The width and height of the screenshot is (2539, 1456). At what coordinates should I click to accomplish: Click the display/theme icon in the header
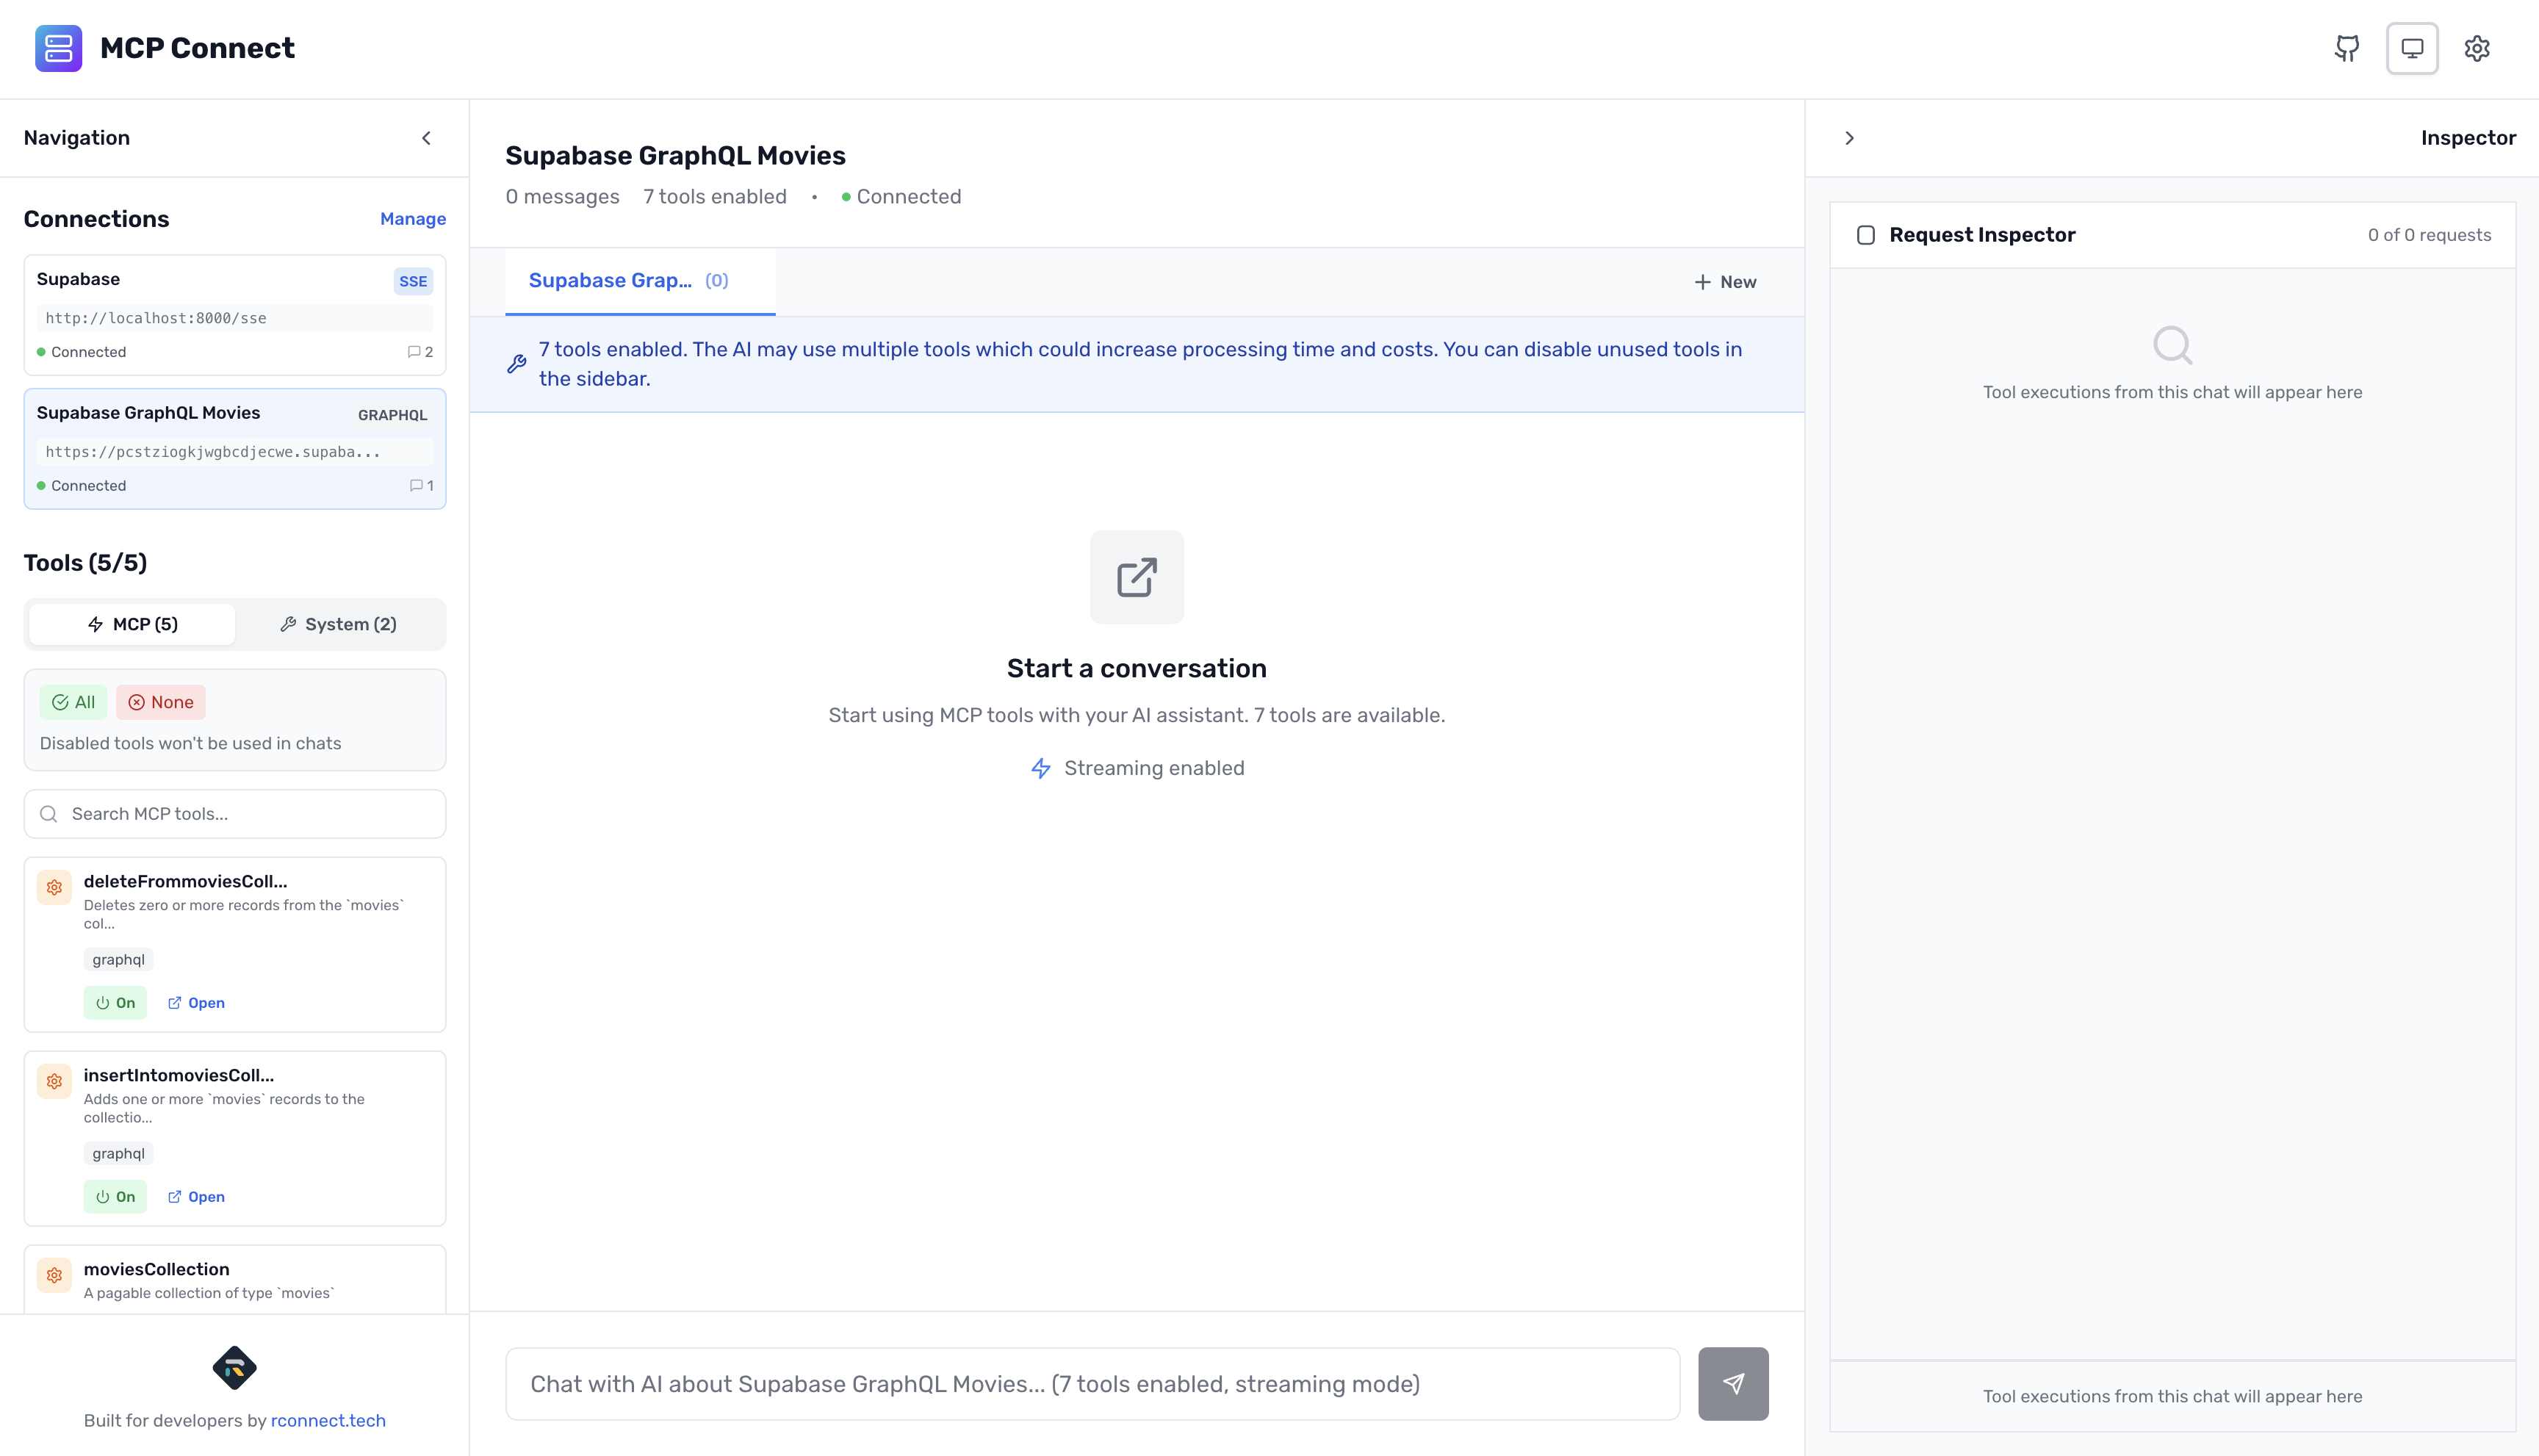tap(2412, 48)
